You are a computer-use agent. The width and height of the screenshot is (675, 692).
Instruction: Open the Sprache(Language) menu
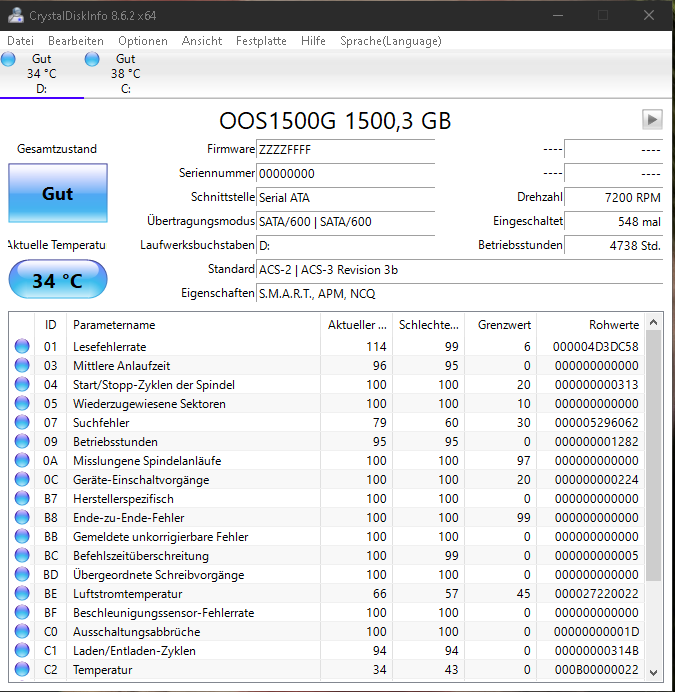(x=390, y=41)
